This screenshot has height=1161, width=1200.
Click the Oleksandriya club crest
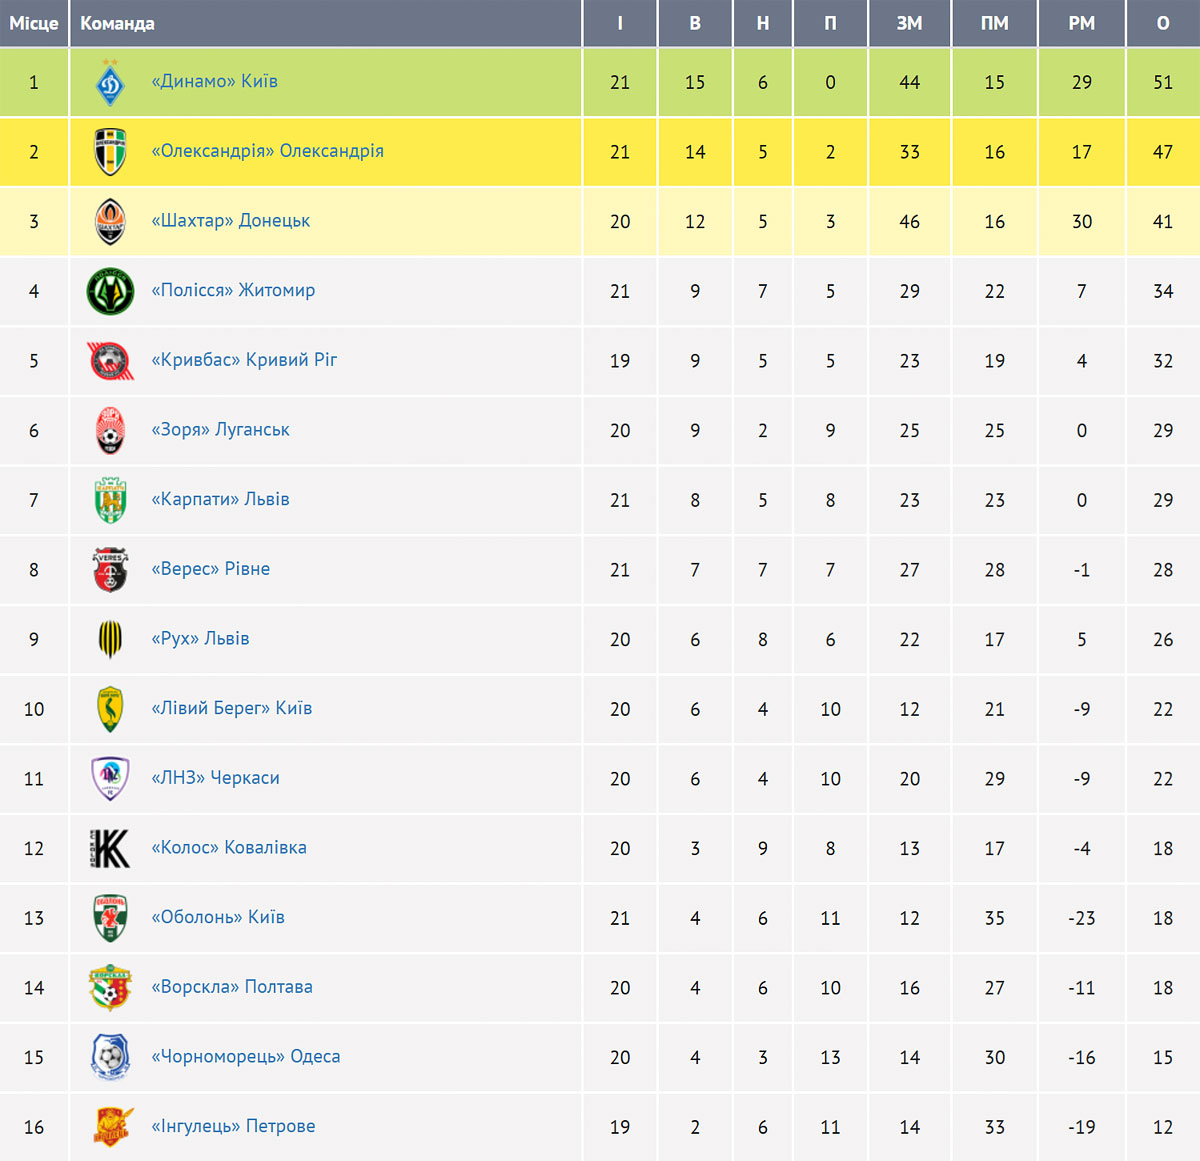coord(110,152)
